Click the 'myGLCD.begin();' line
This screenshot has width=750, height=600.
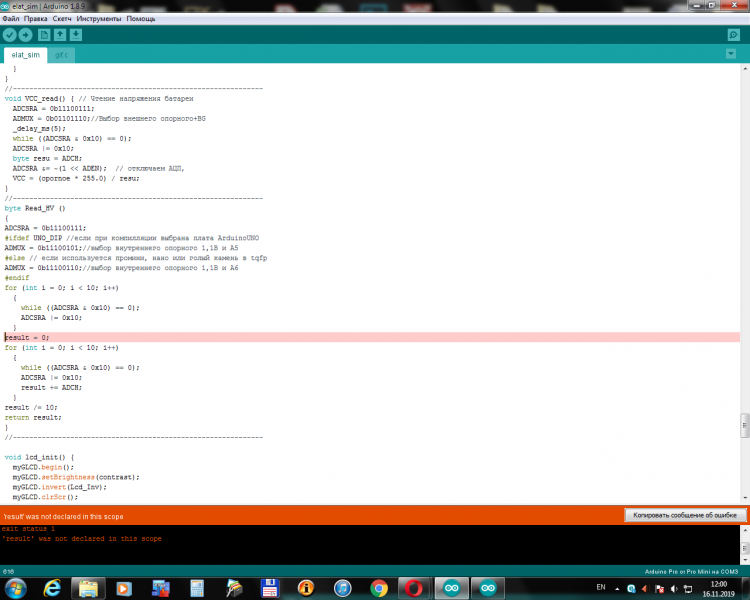click(43, 467)
